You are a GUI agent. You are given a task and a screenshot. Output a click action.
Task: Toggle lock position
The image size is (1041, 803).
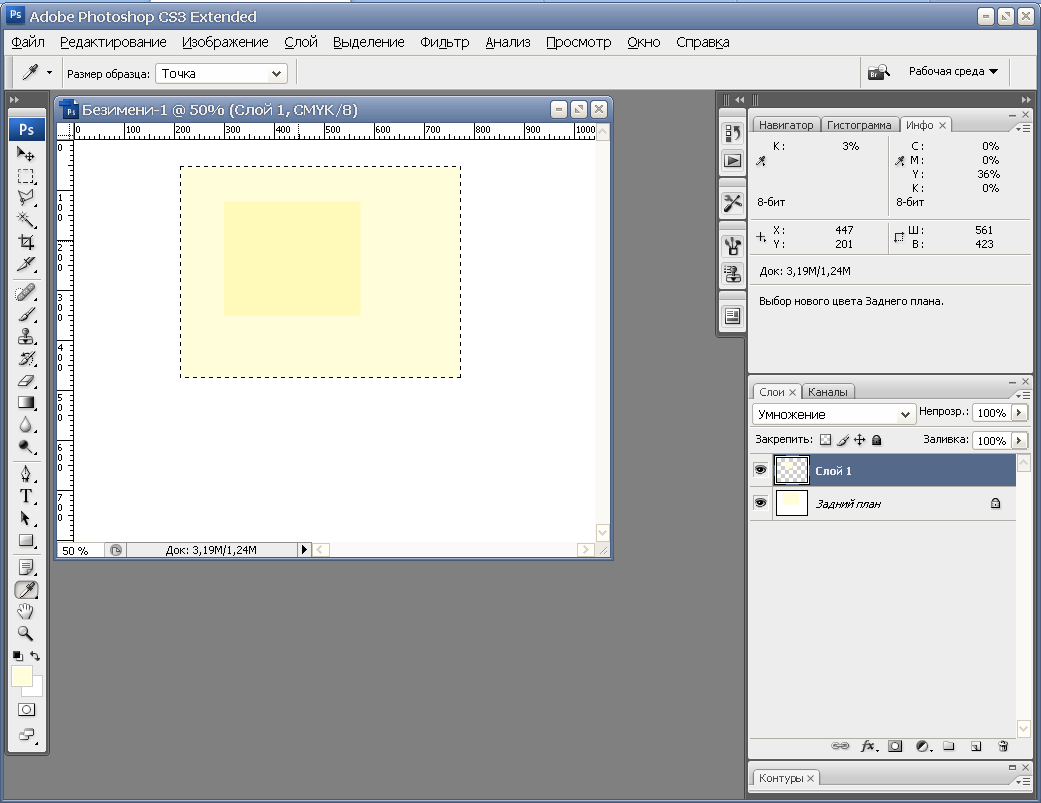coord(860,439)
